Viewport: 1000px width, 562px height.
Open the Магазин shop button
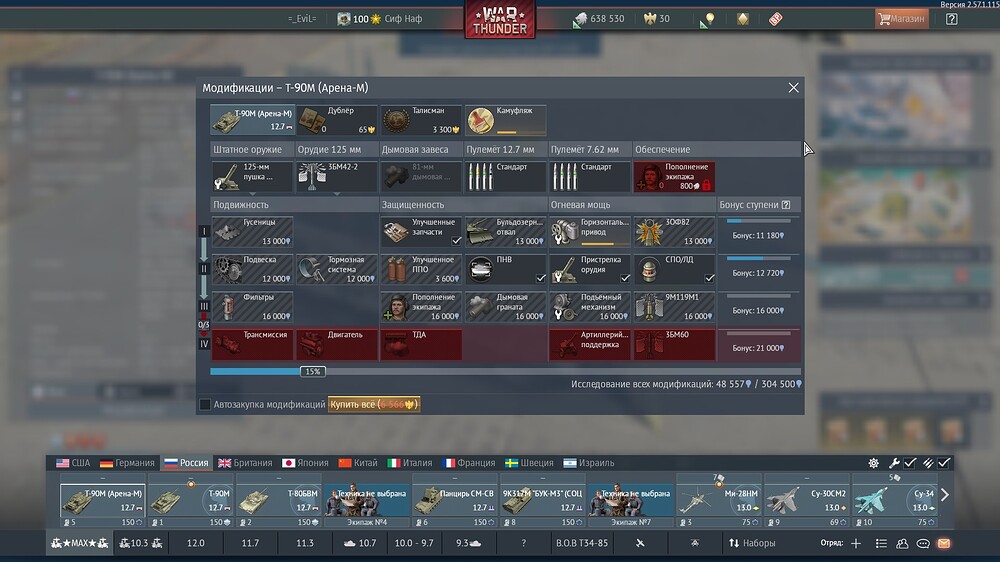902,19
